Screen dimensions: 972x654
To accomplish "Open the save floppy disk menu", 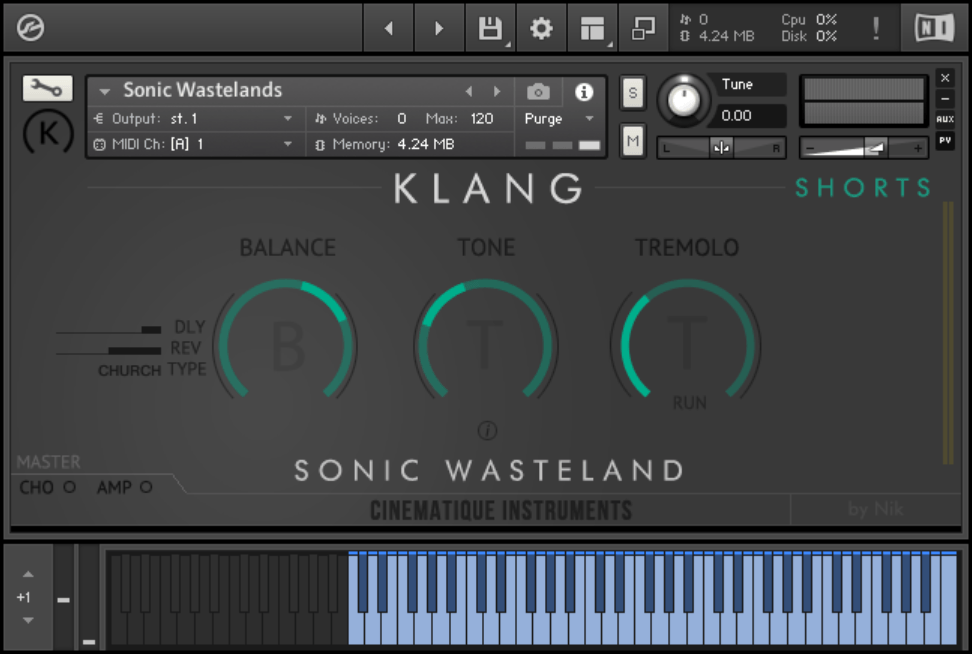I will point(490,28).
